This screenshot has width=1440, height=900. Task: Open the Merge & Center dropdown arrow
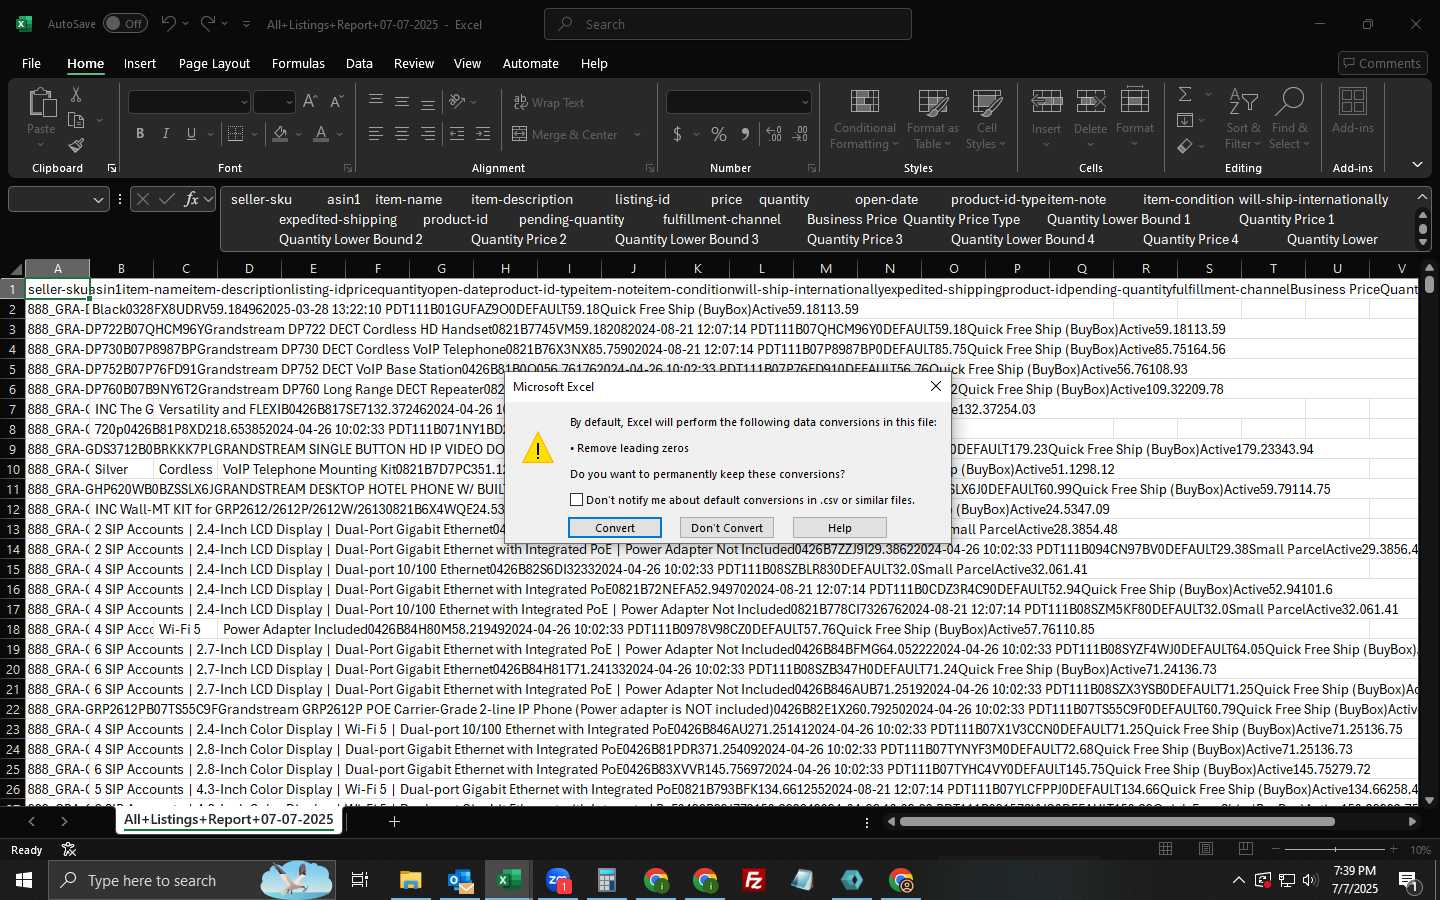pyautogui.click(x=637, y=134)
